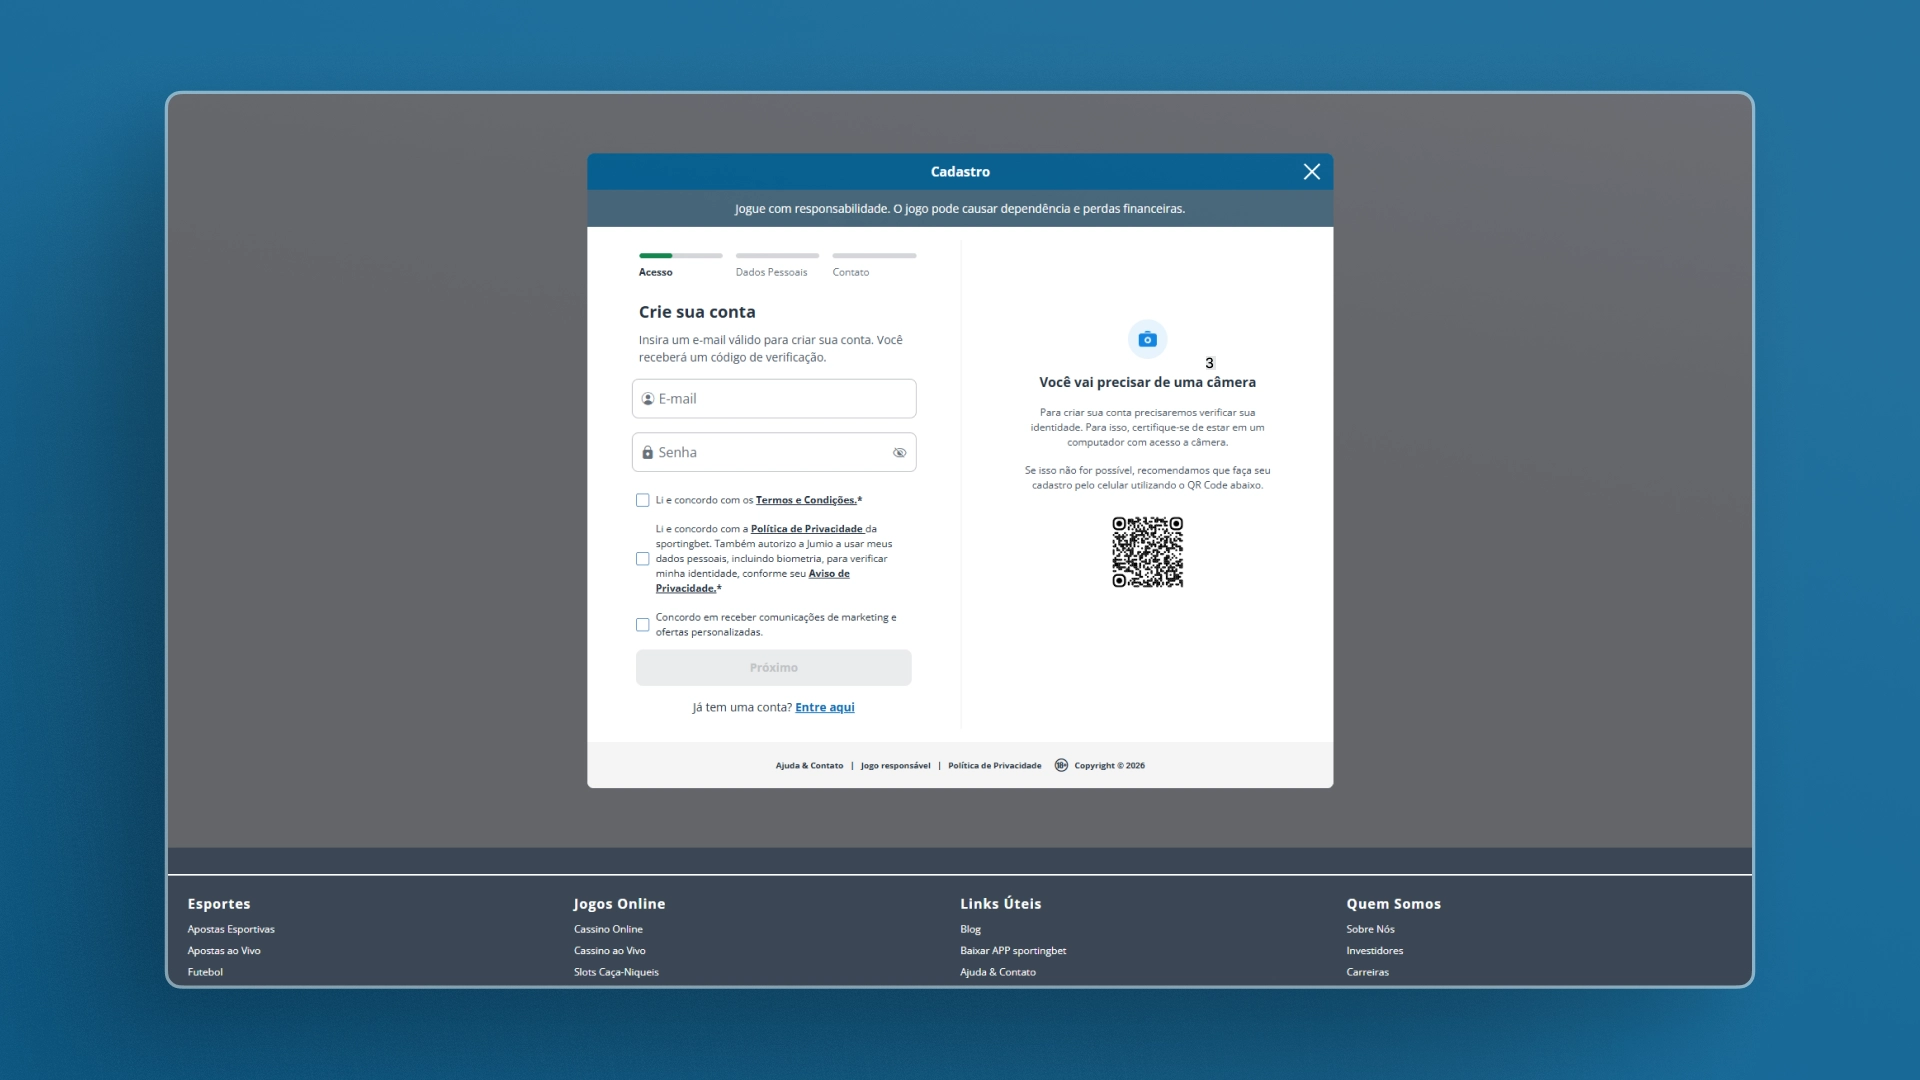Click the QR code image

point(1147,552)
